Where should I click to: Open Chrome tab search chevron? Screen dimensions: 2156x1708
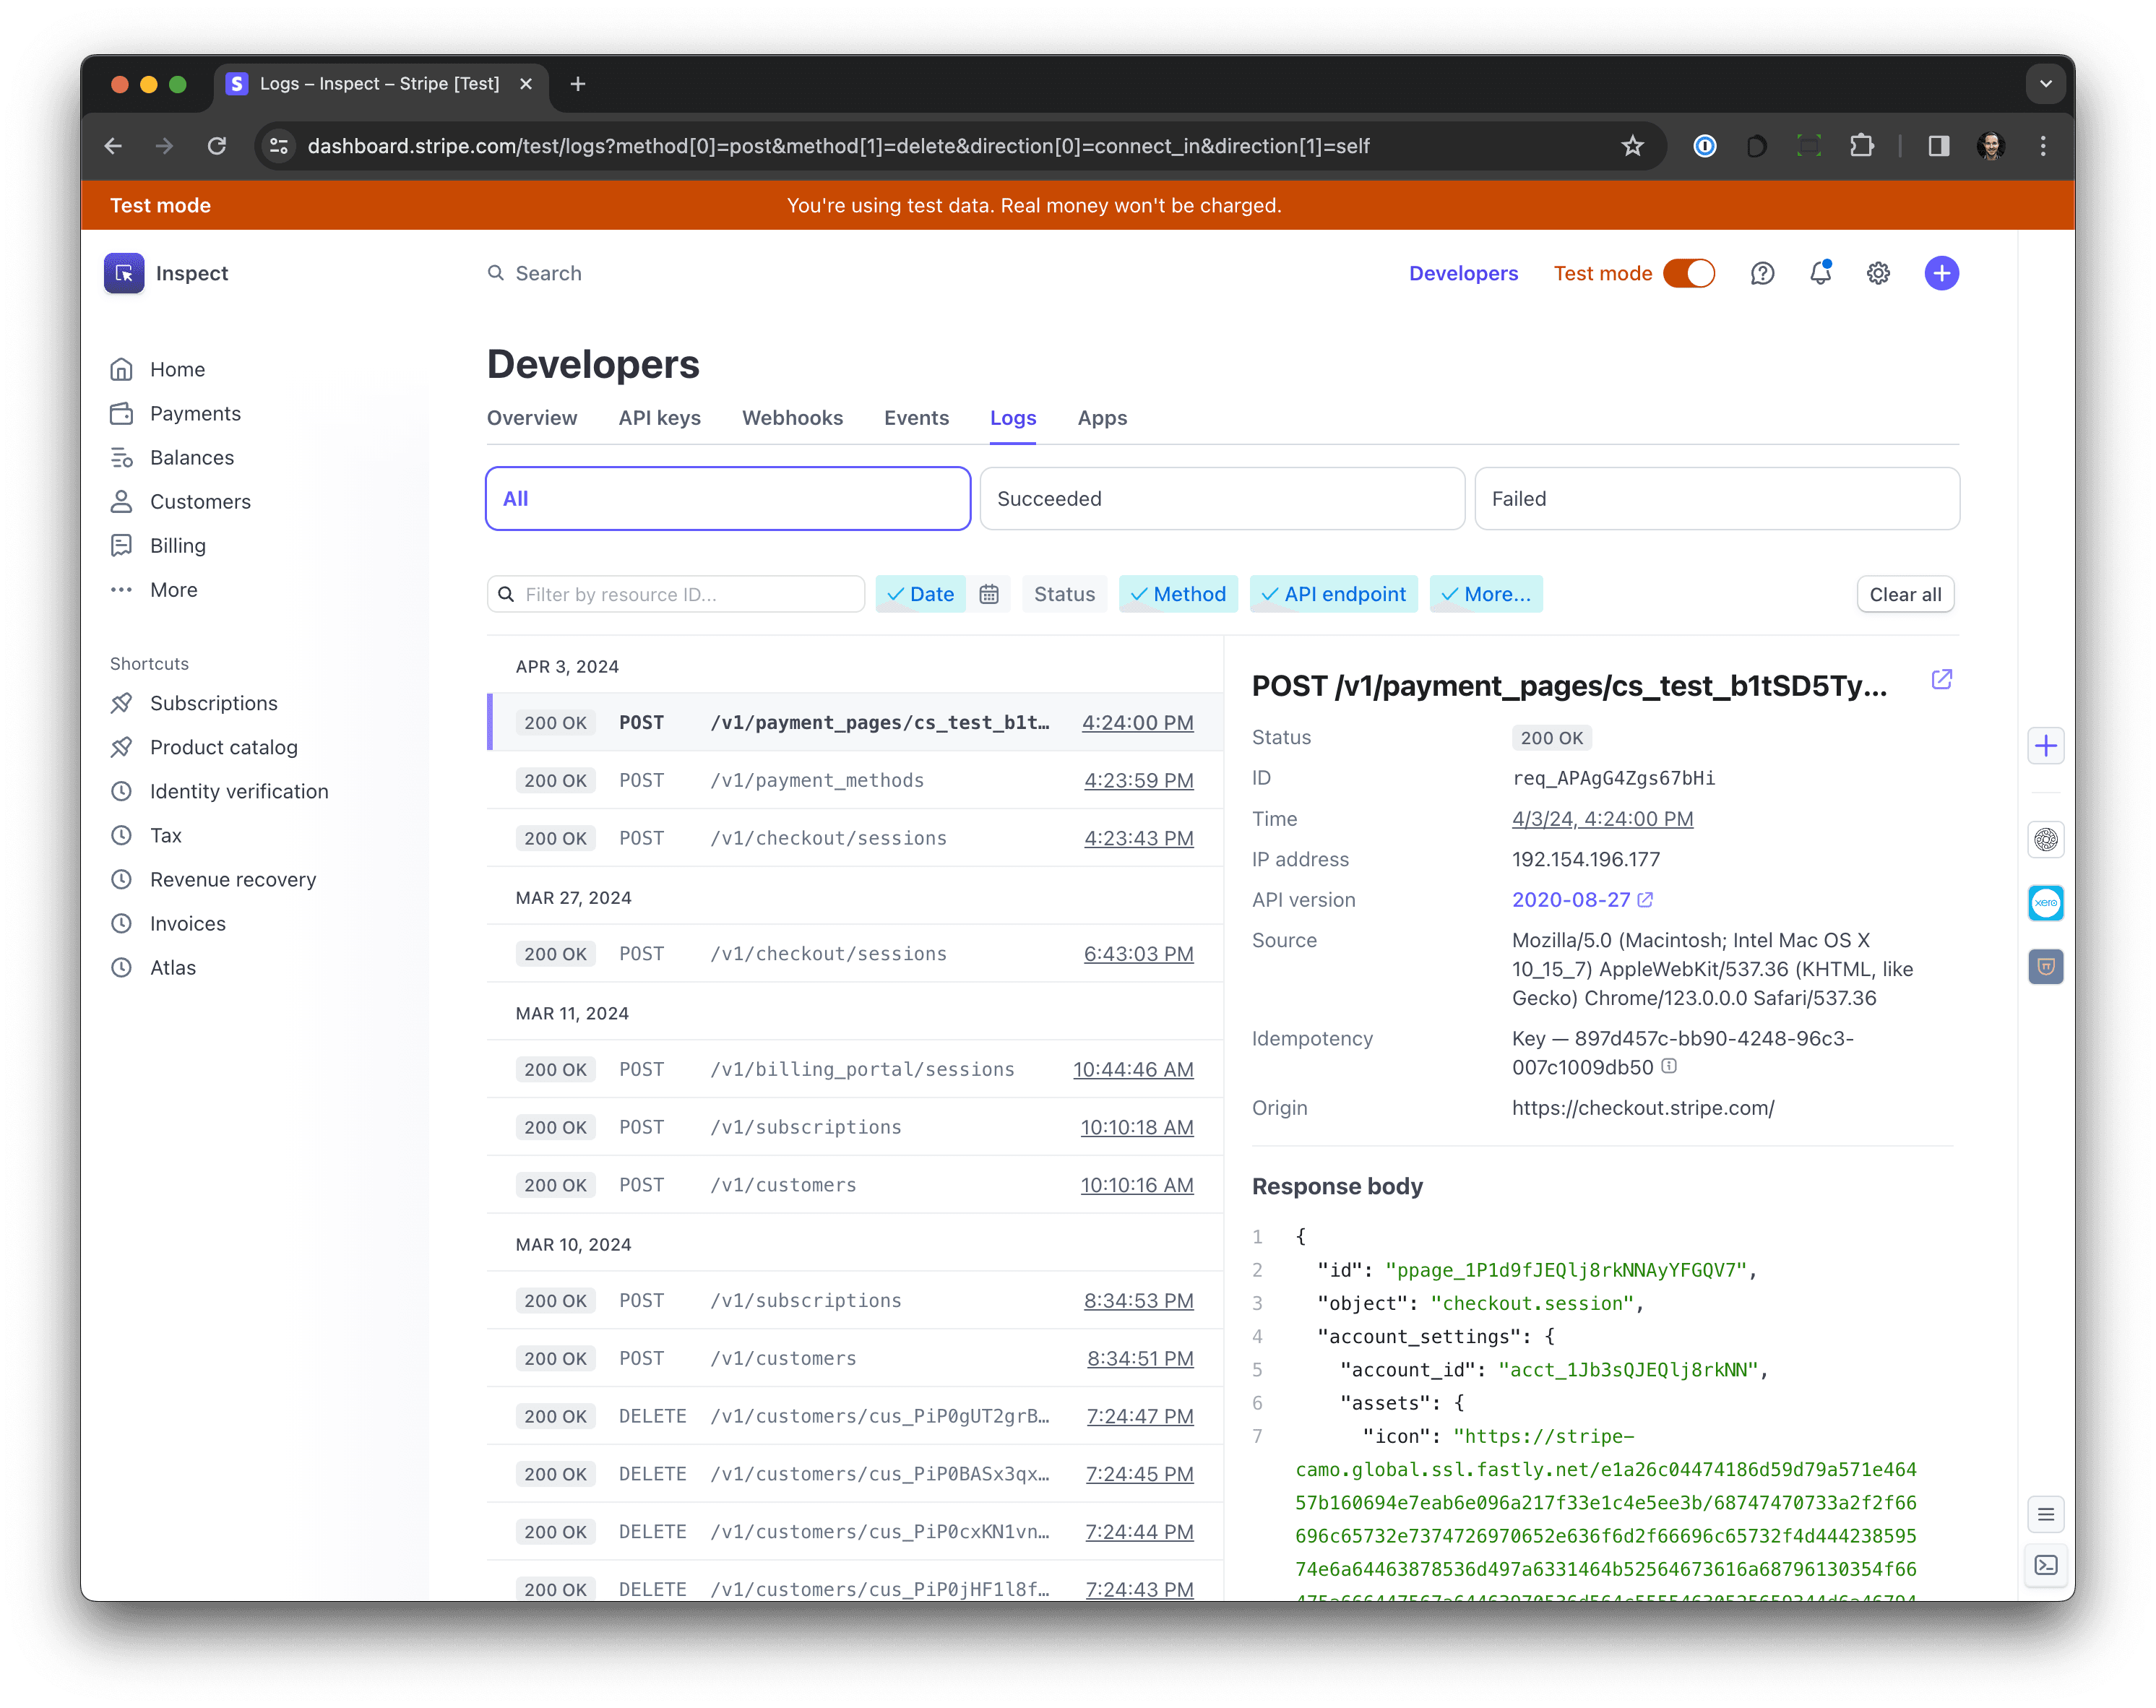coord(2045,84)
